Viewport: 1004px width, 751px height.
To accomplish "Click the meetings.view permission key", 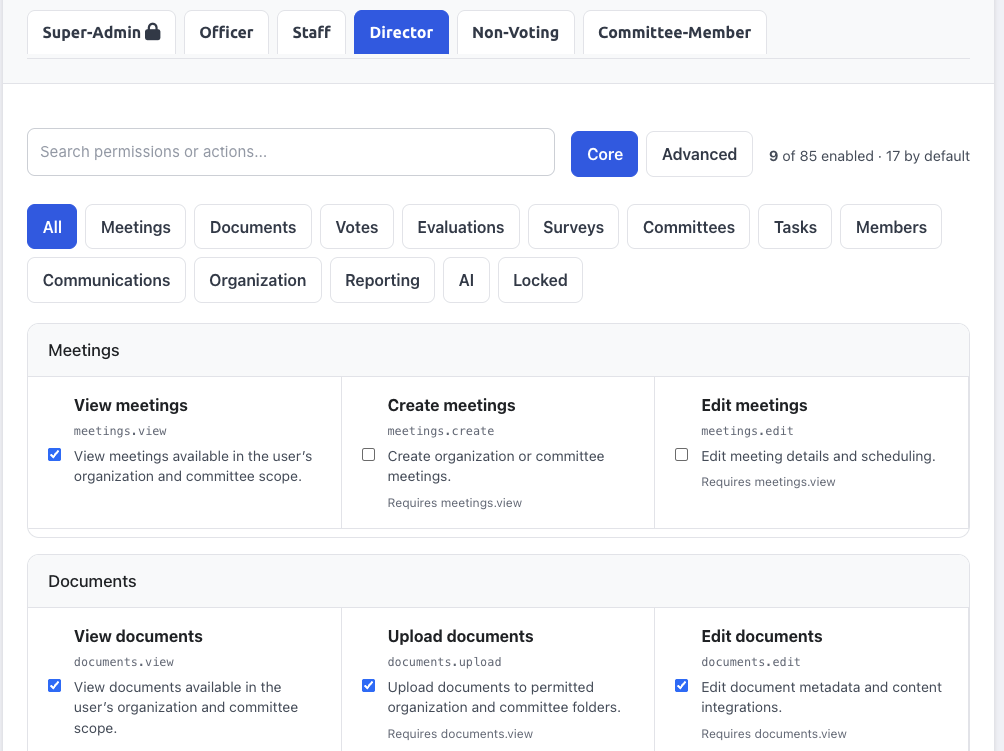I will [x=120, y=431].
